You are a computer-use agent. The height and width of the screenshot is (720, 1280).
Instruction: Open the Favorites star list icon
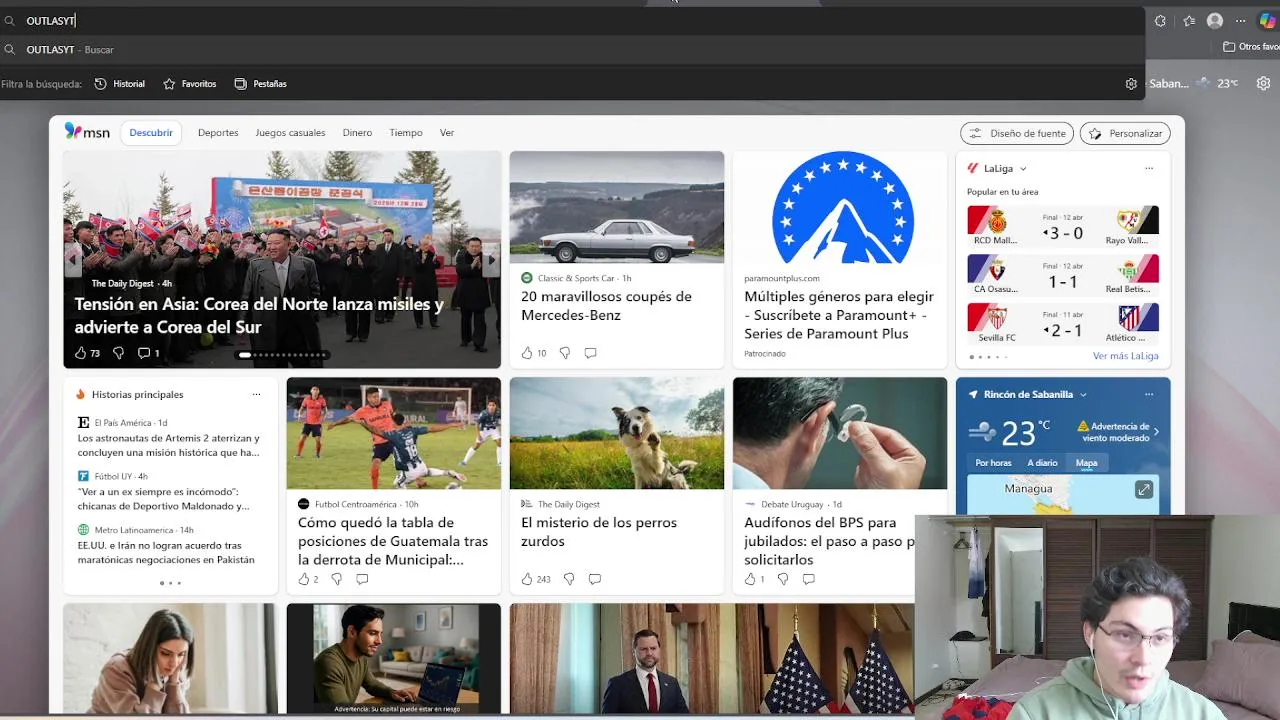click(x=1189, y=20)
